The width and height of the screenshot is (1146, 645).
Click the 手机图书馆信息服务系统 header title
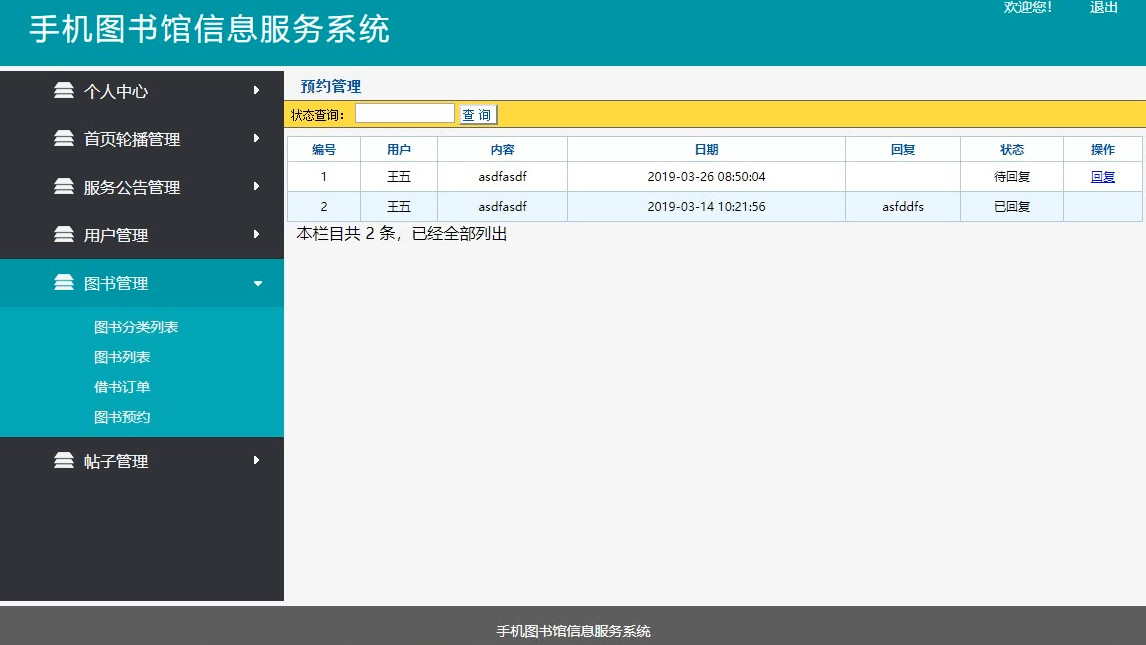pyautogui.click(x=209, y=29)
